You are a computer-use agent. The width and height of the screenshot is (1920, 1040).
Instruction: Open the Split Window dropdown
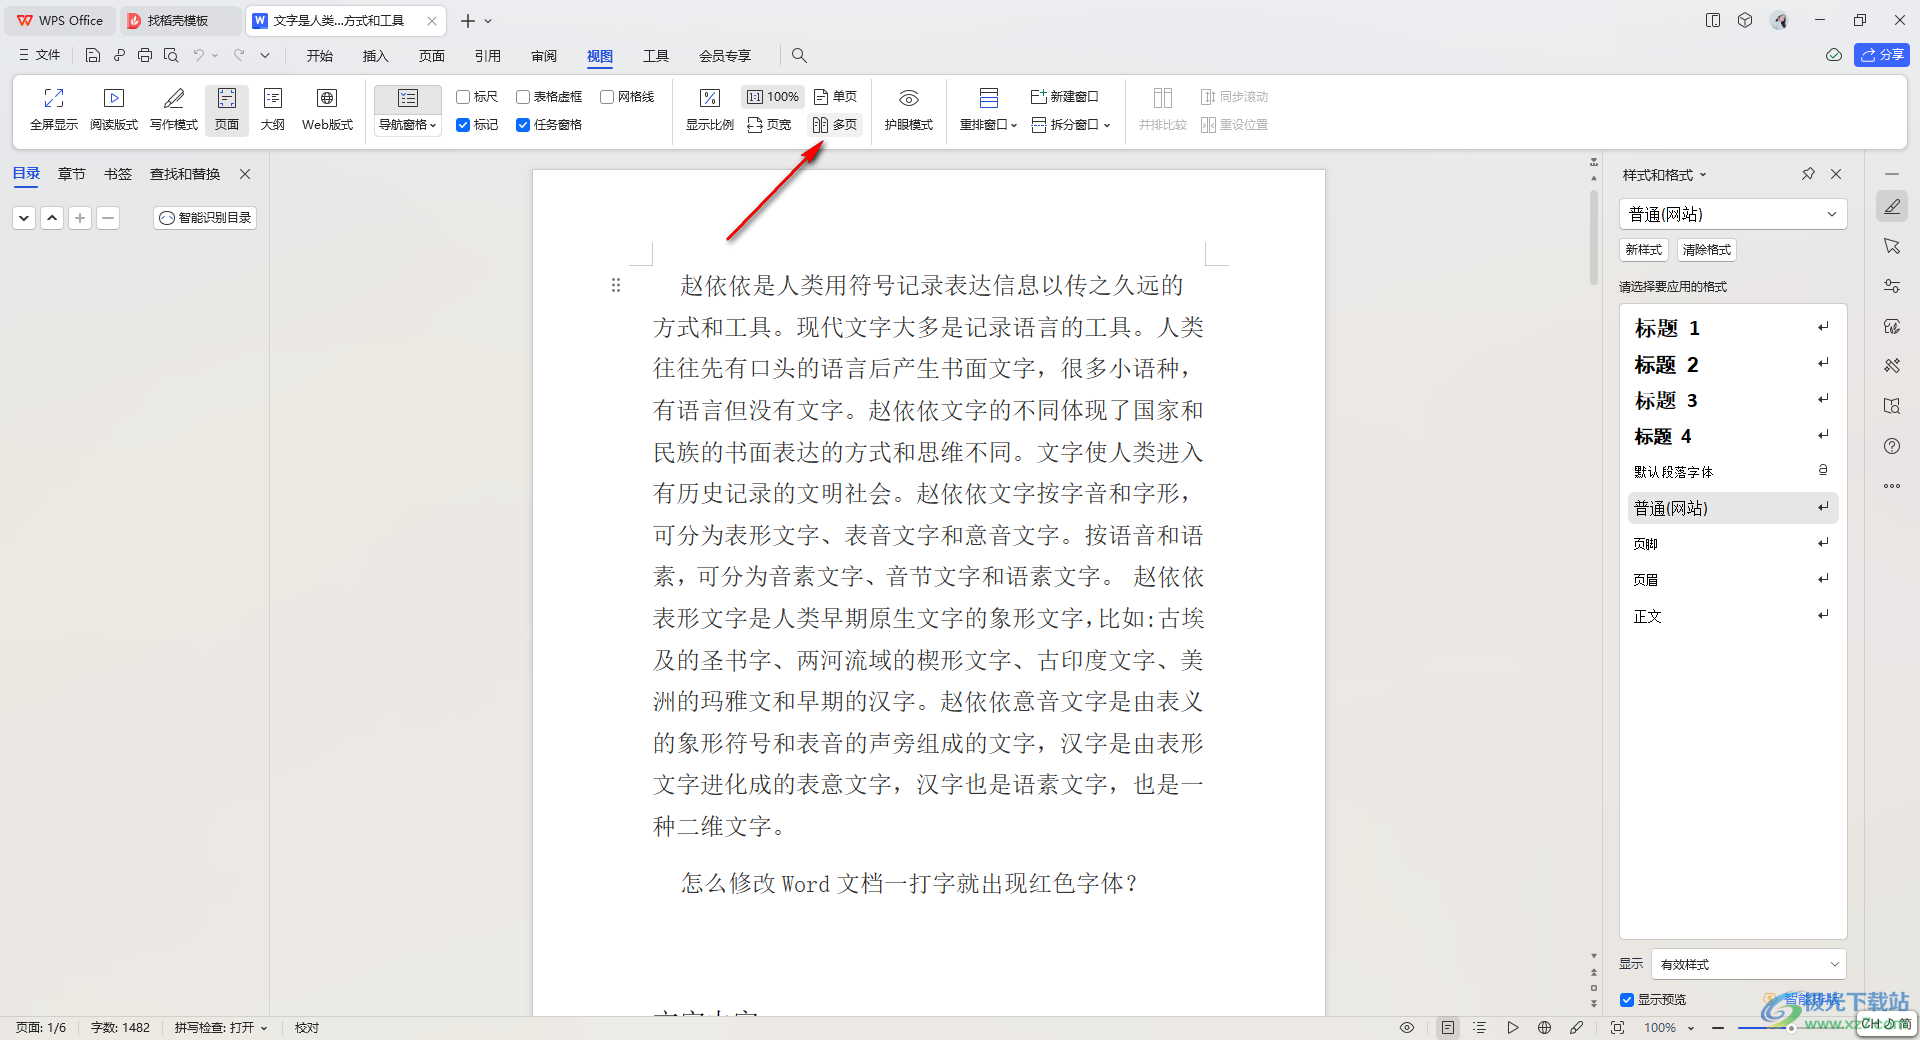[1072, 125]
